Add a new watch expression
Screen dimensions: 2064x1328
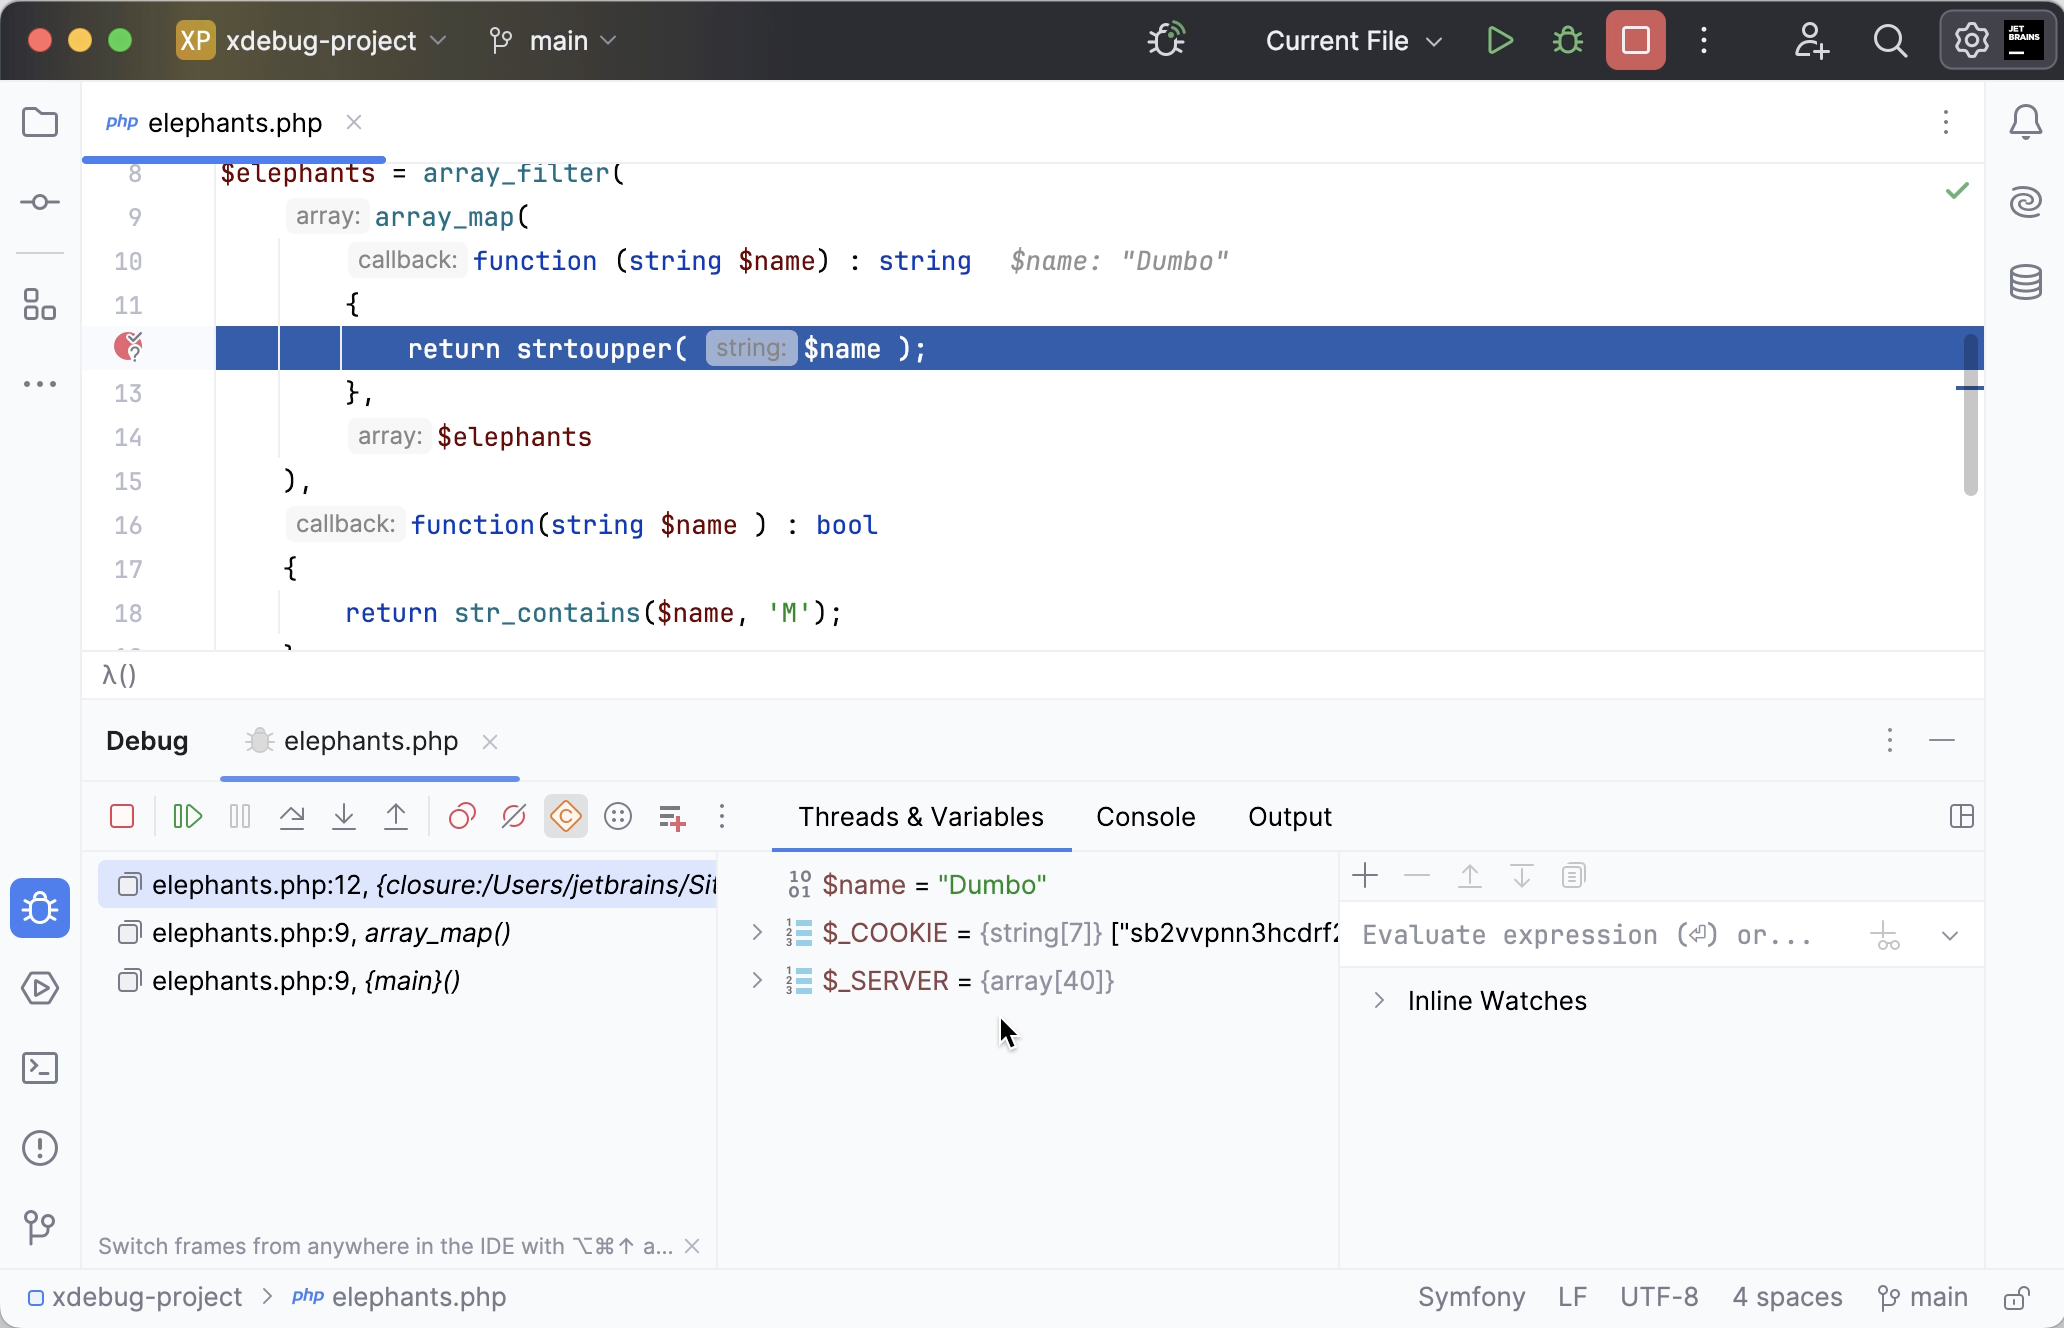click(x=1364, y=875)
